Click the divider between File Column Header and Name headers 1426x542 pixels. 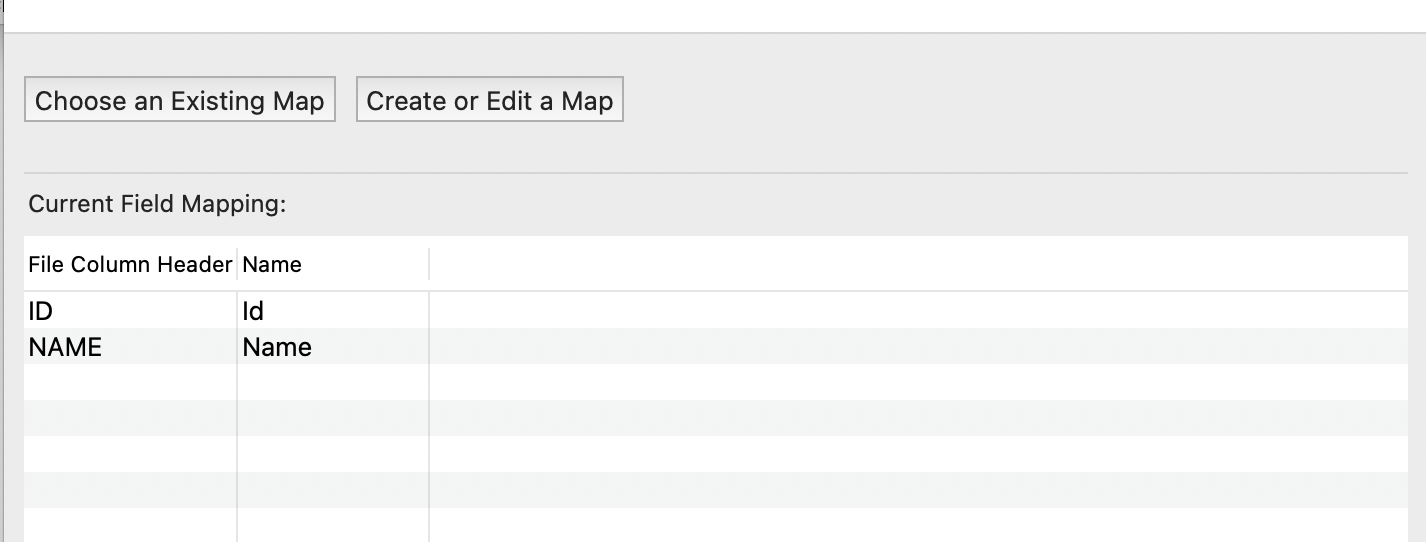pos(237,265)
